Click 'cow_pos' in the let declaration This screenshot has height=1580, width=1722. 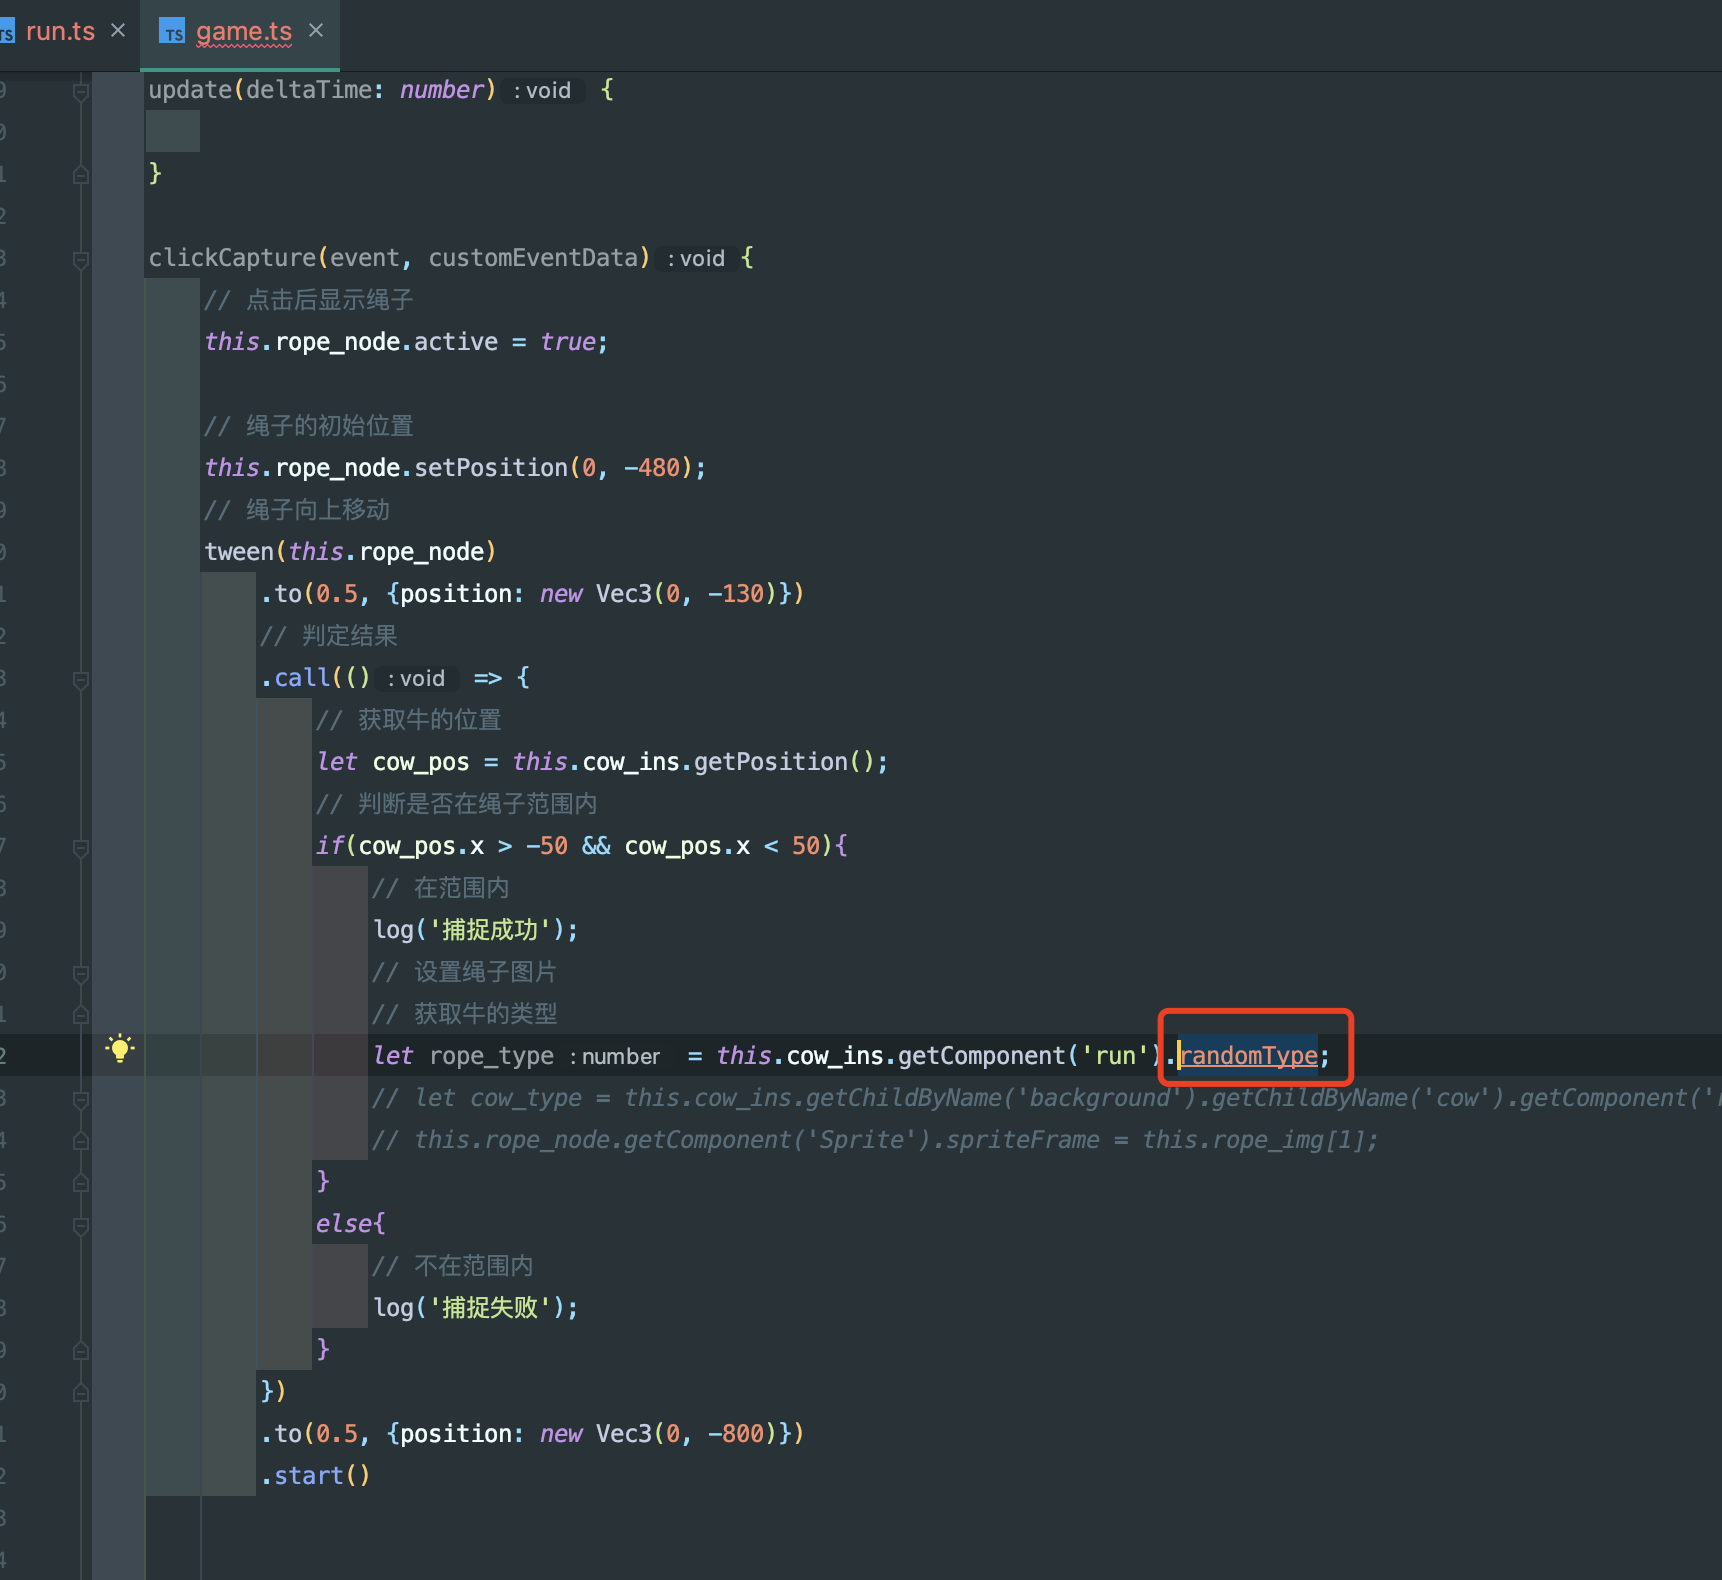point(420,762)
